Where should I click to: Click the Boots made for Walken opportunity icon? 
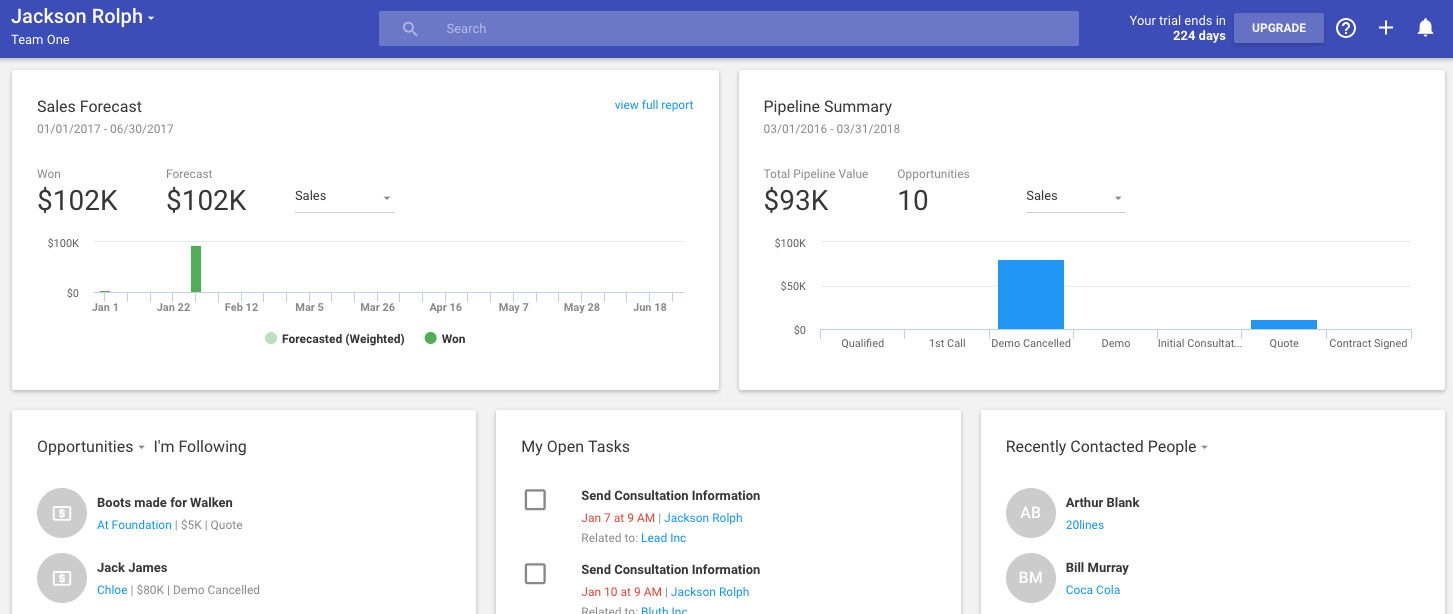[61, 513]
